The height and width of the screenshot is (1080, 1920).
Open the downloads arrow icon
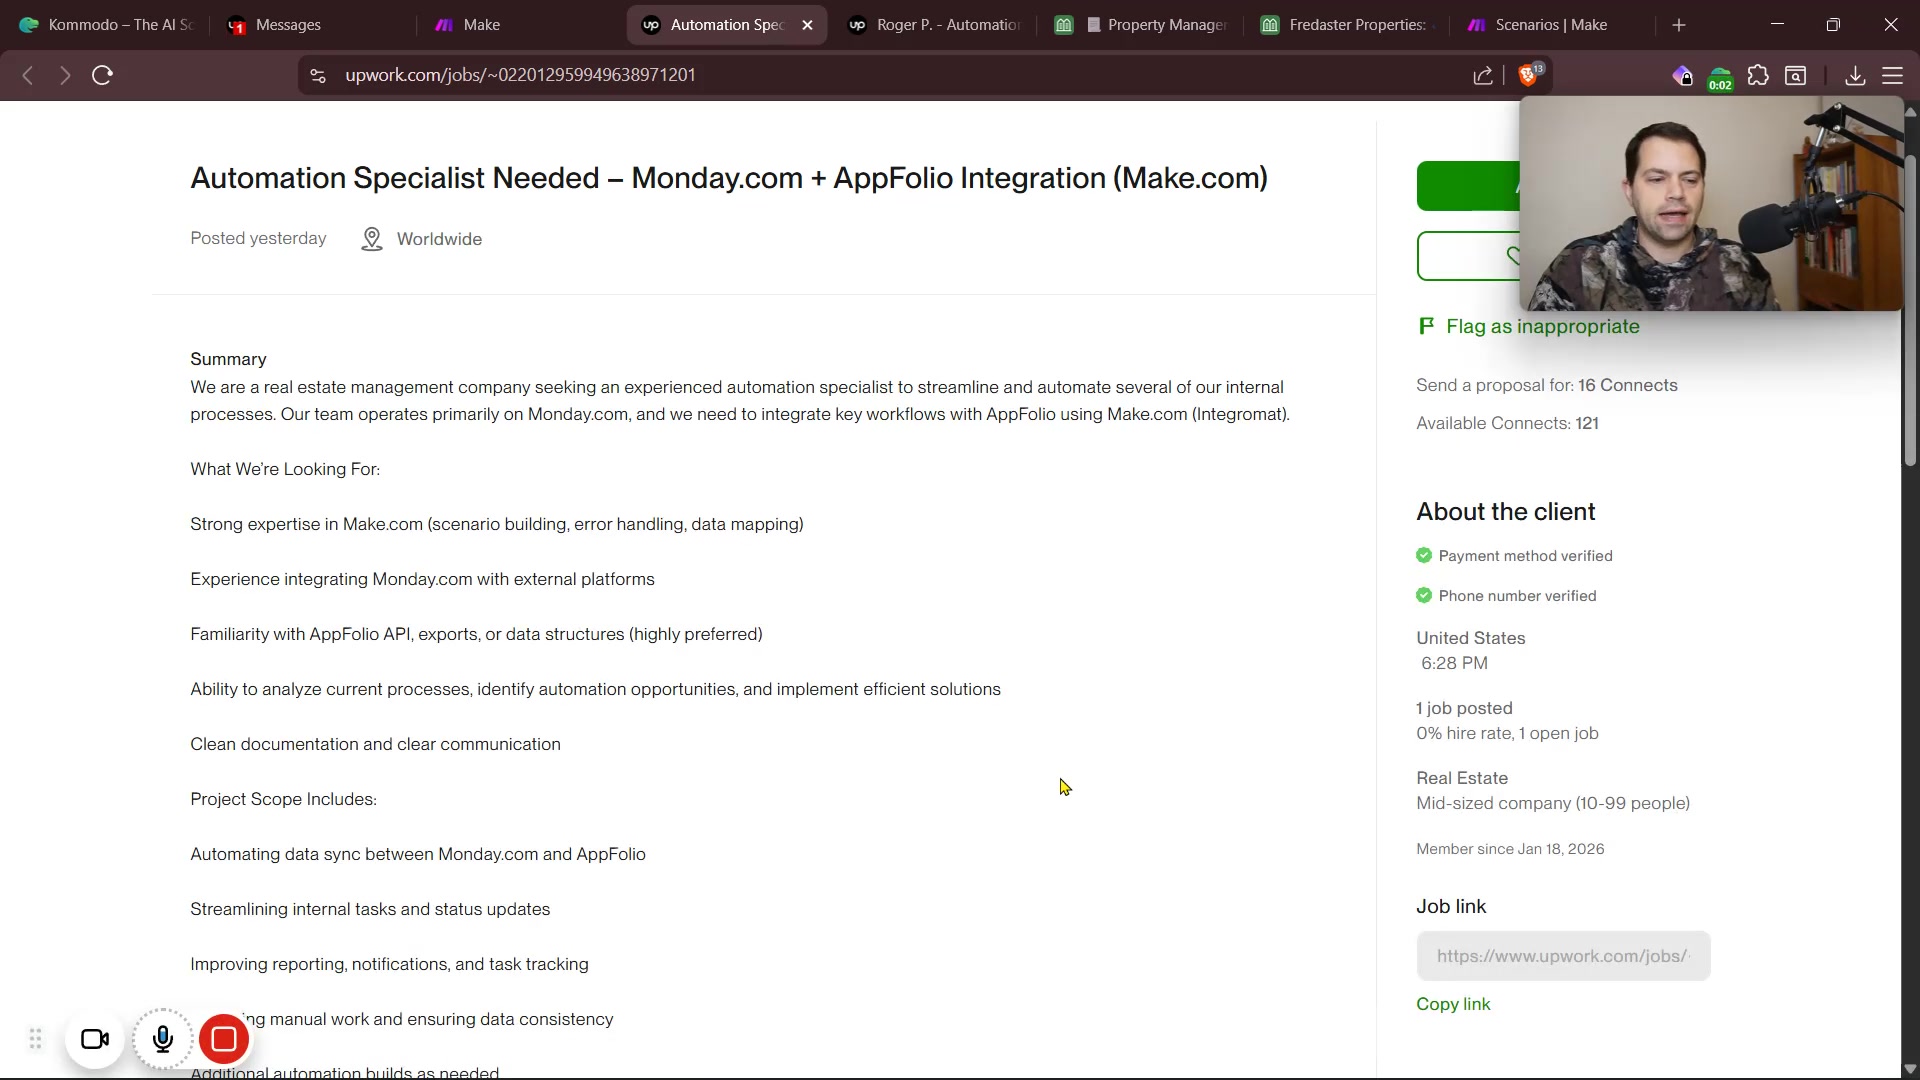click(1855, 75)
